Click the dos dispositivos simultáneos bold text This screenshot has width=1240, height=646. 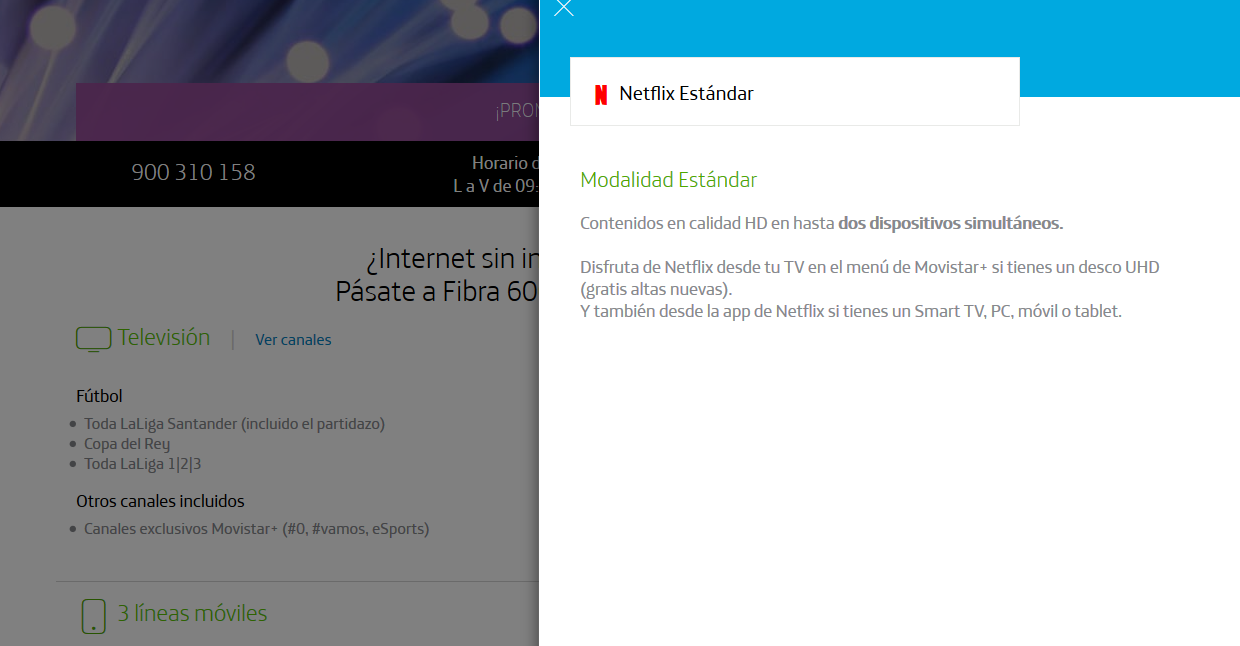click(x=951, y=223)
